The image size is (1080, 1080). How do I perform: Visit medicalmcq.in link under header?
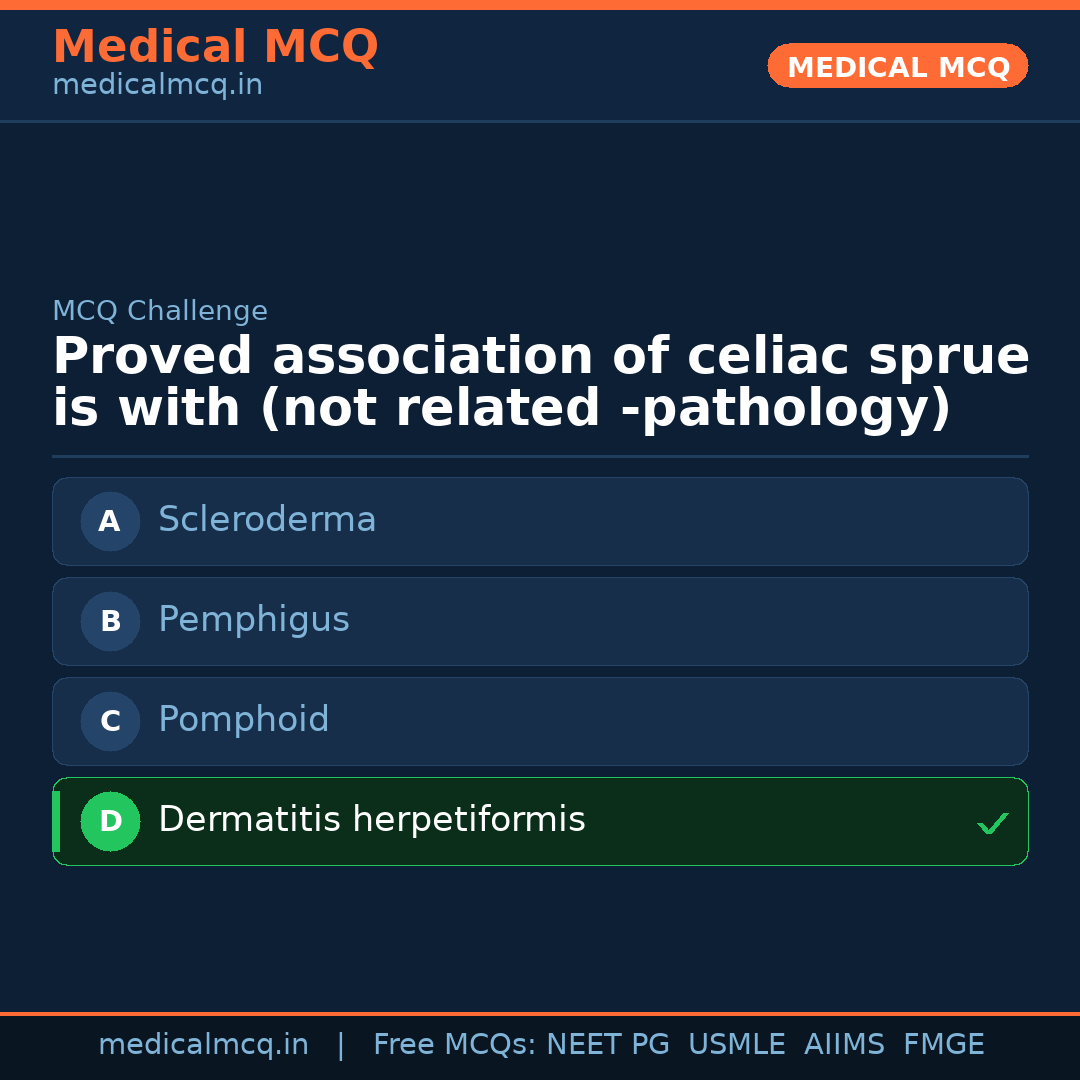point(157,86)
